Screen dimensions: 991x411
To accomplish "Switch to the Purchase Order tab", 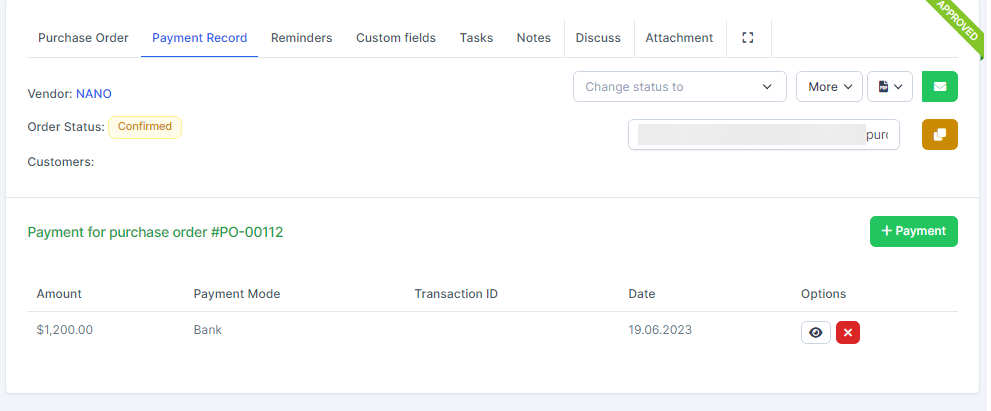I will (83, 38).
